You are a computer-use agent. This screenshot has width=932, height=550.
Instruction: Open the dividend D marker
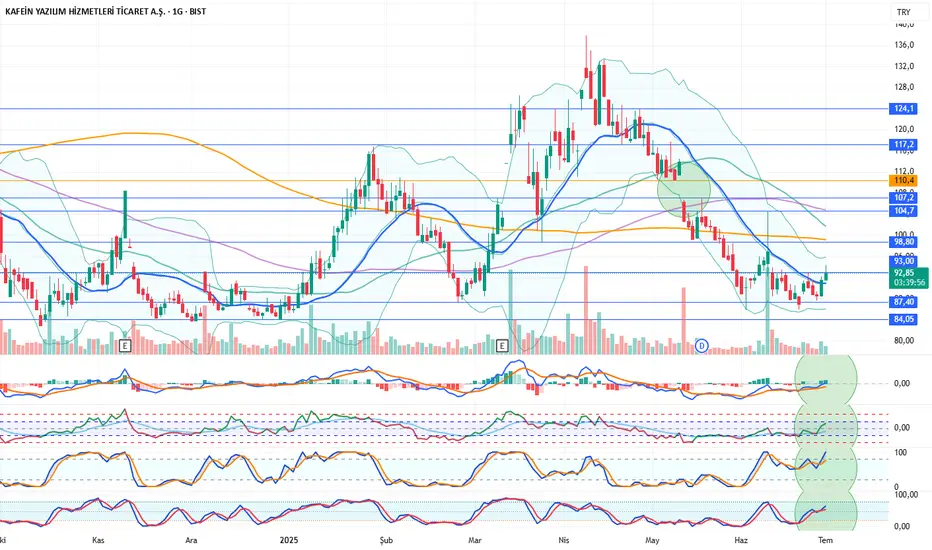(702, 345)
